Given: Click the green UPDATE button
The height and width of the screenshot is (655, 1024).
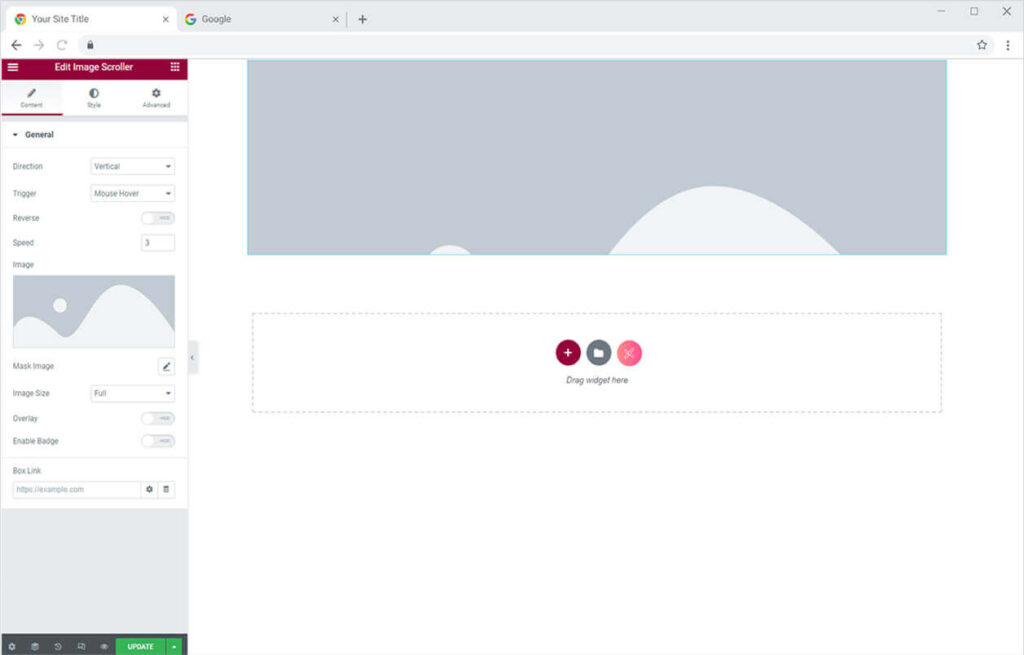Looking at the screenshot, I should 140,647.
